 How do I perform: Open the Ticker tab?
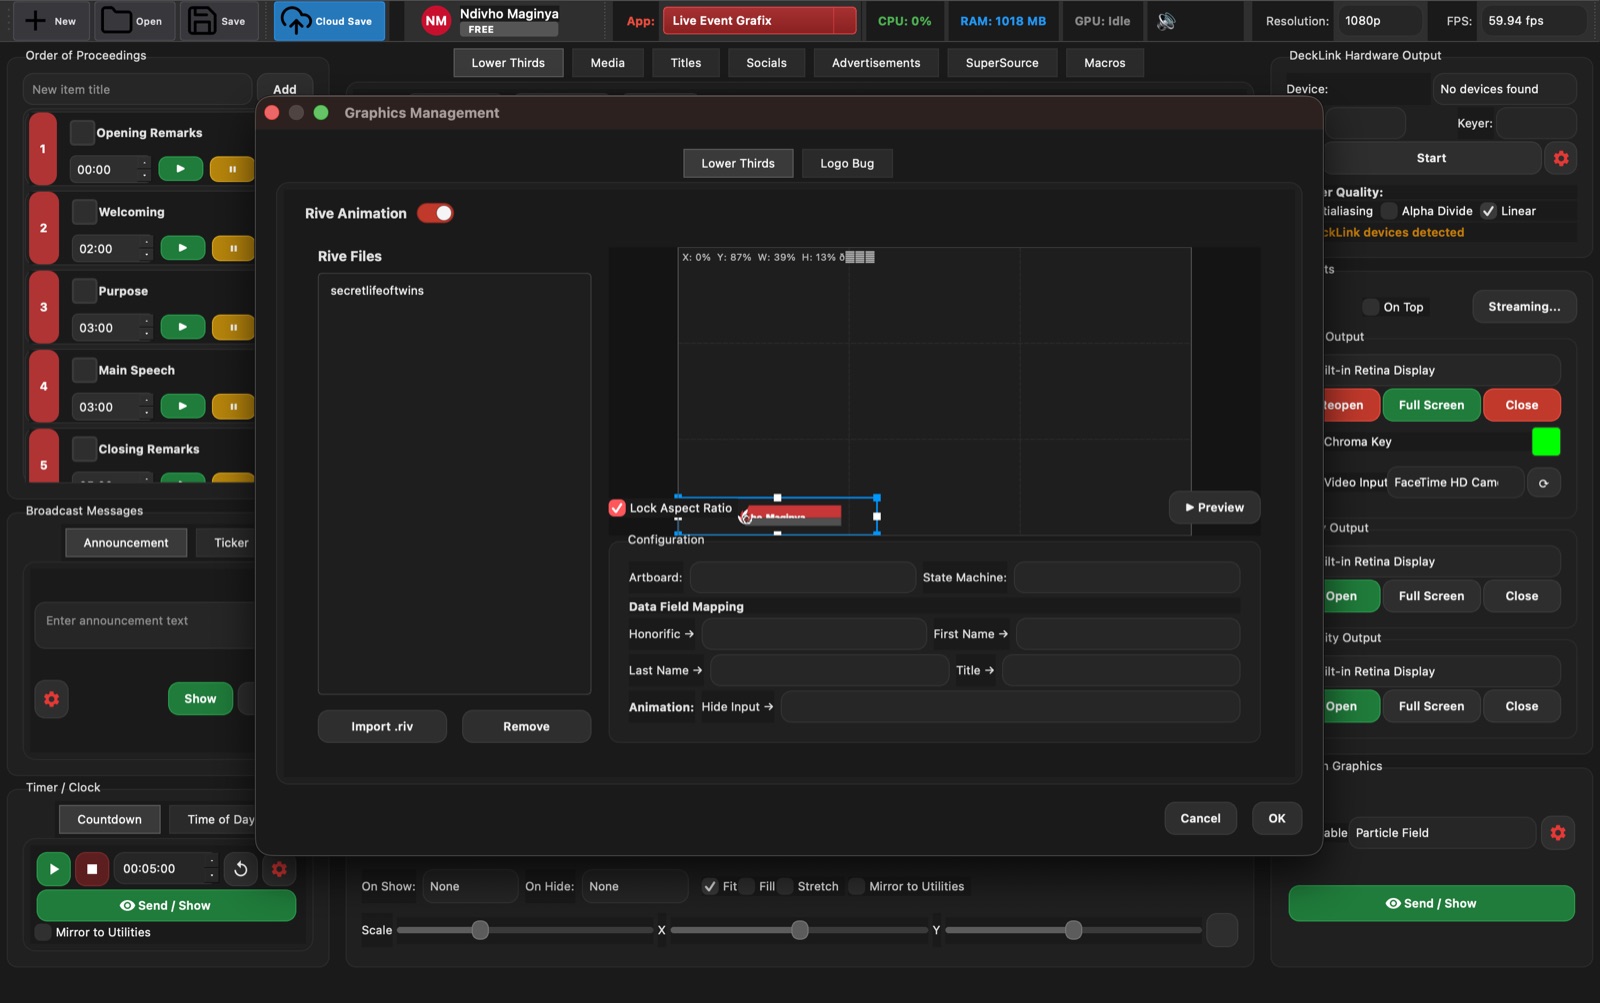click(x=231, y=543)
